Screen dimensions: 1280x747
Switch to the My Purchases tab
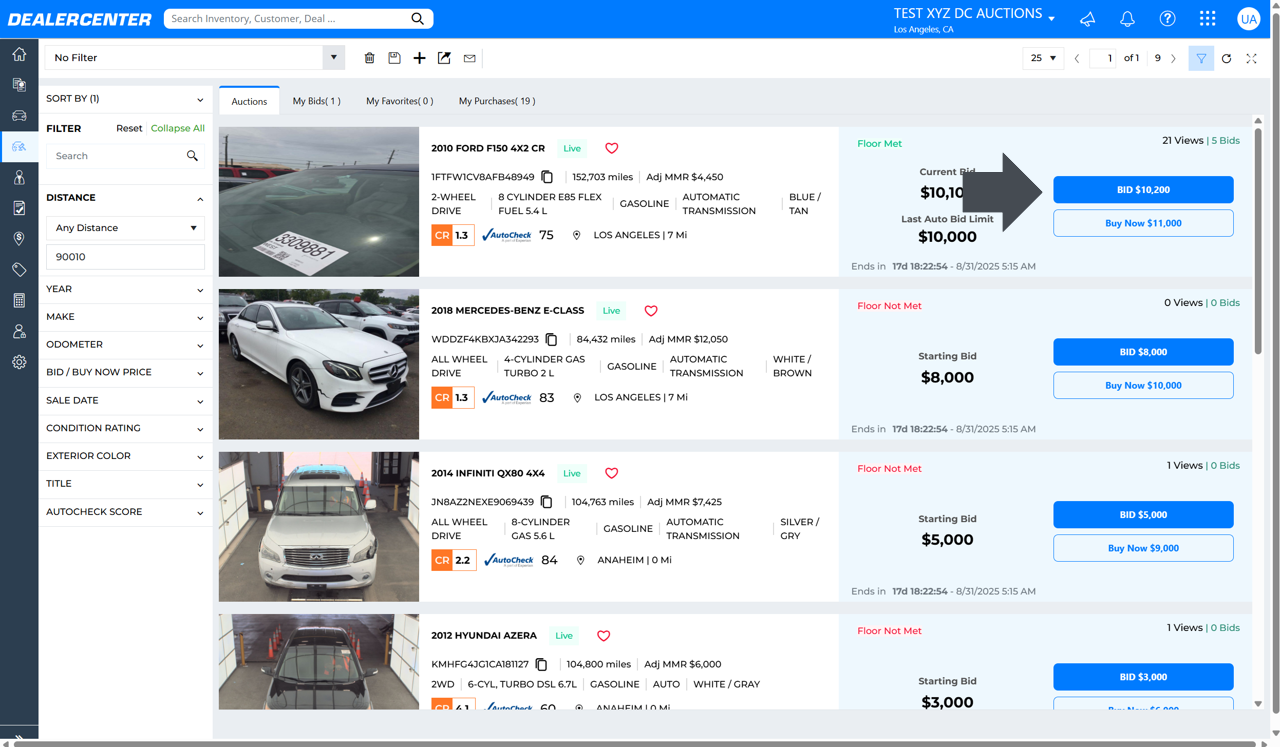496,101
